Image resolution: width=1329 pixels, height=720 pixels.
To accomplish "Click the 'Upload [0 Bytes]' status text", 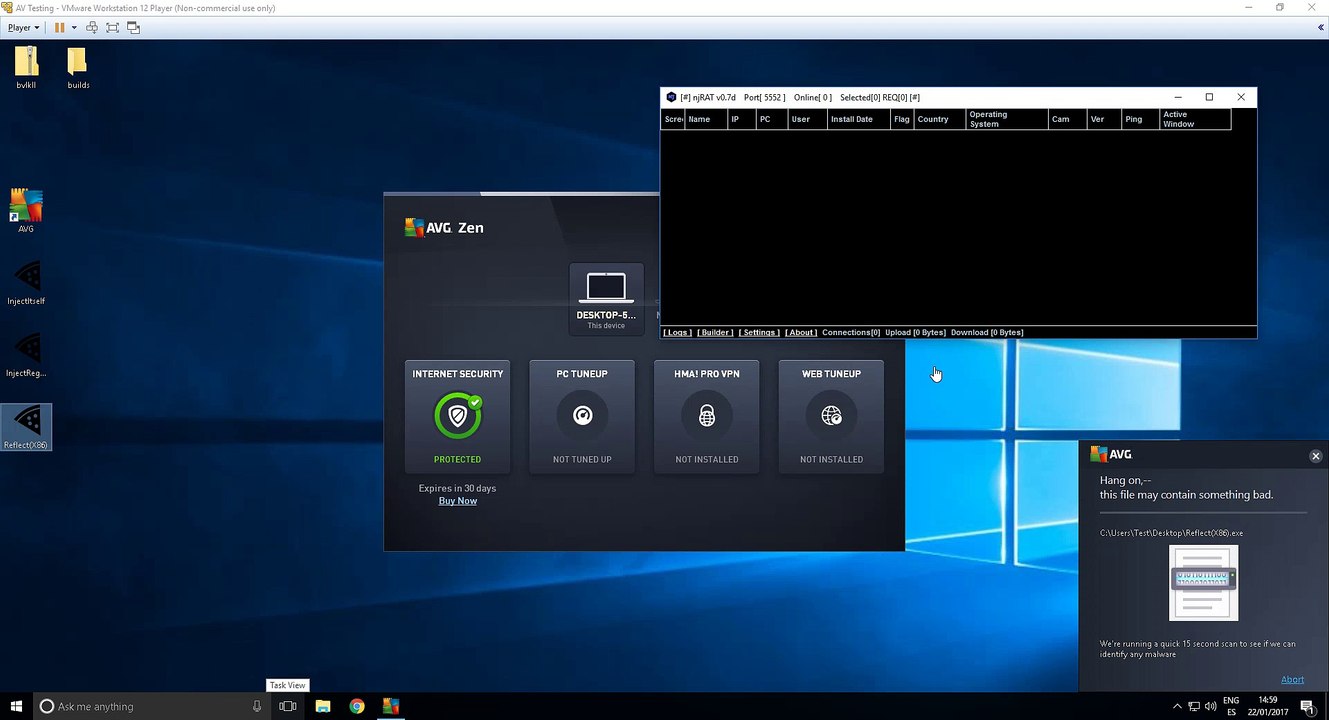I will pos(915,332).
